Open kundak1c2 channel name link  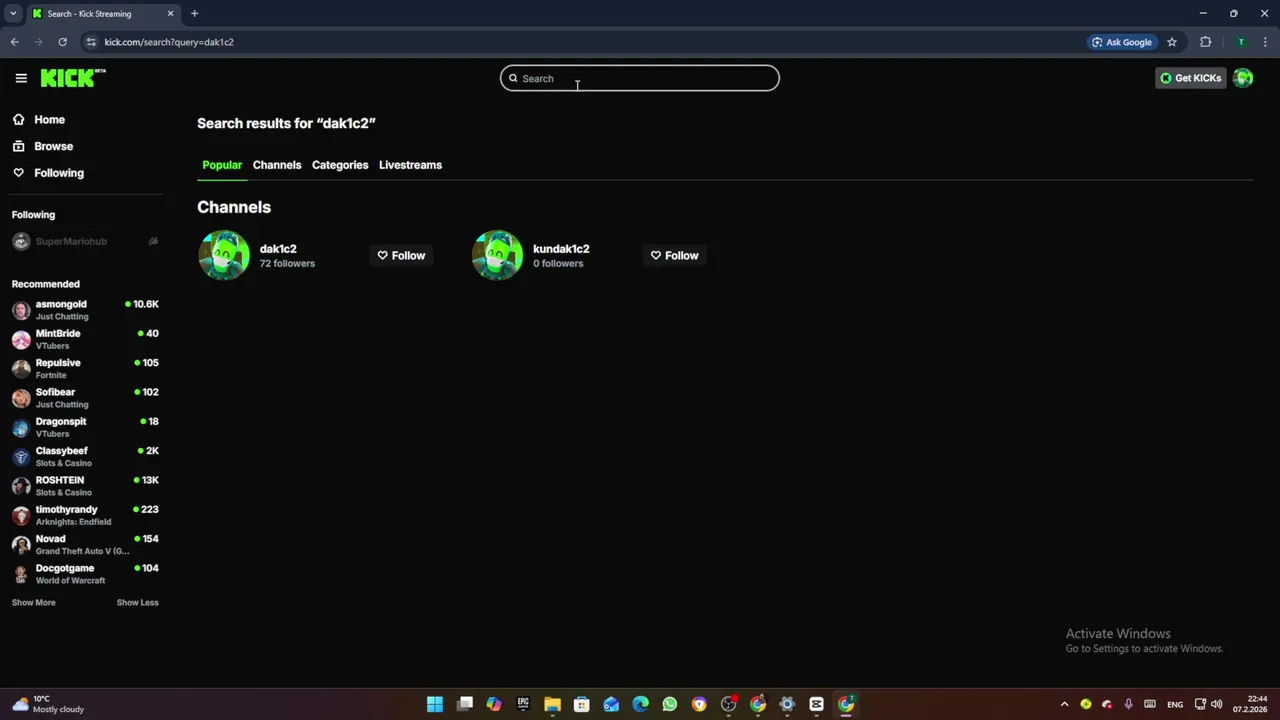click(561, 249)
